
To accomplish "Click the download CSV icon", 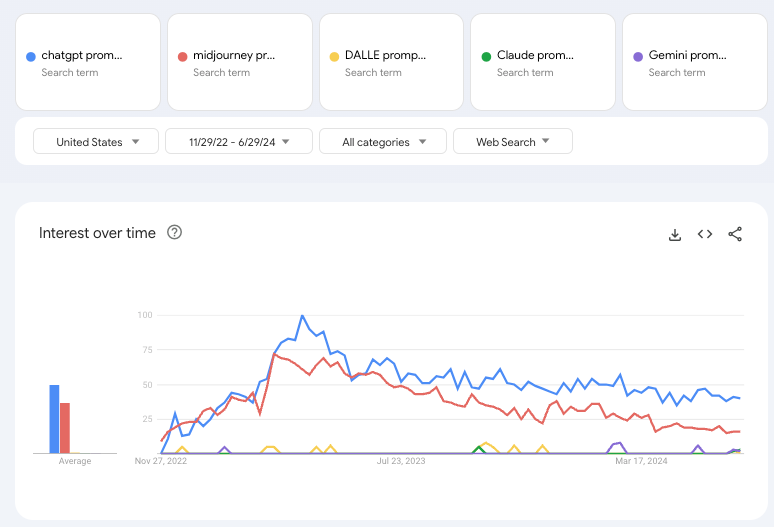I will coord(675,234).
